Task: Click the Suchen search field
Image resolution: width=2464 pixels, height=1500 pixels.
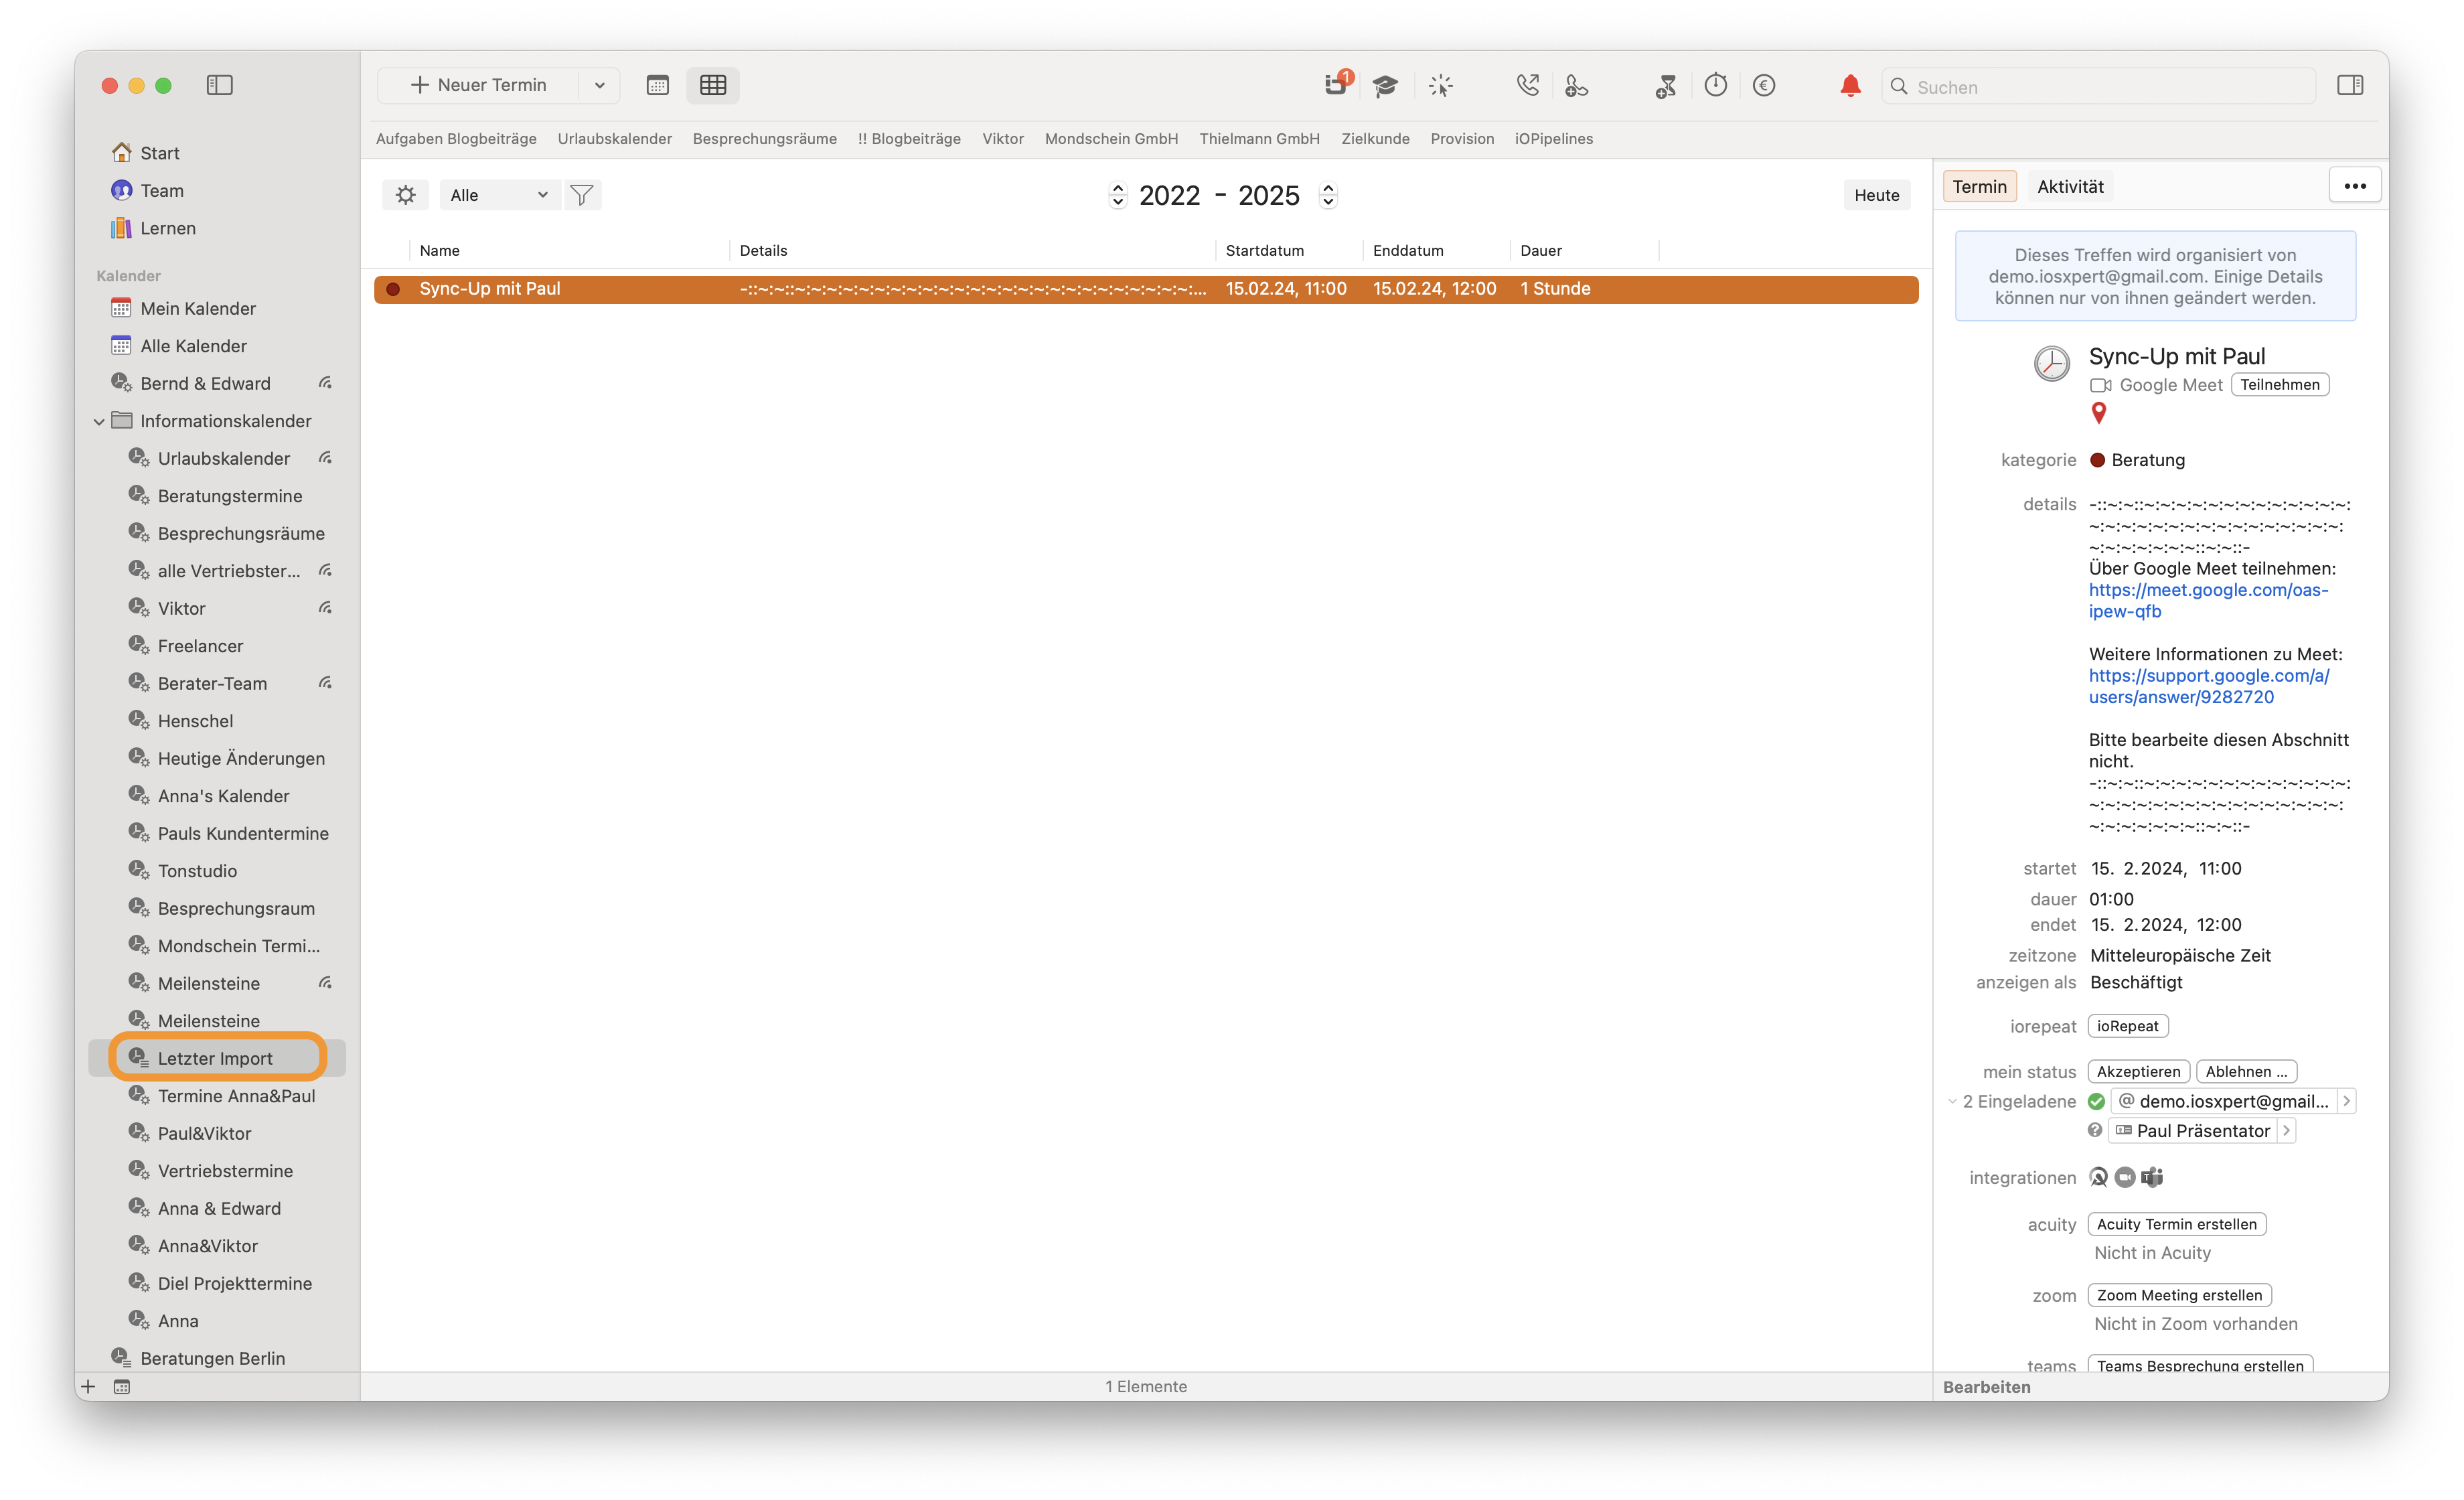Action: pos(2098,86)
